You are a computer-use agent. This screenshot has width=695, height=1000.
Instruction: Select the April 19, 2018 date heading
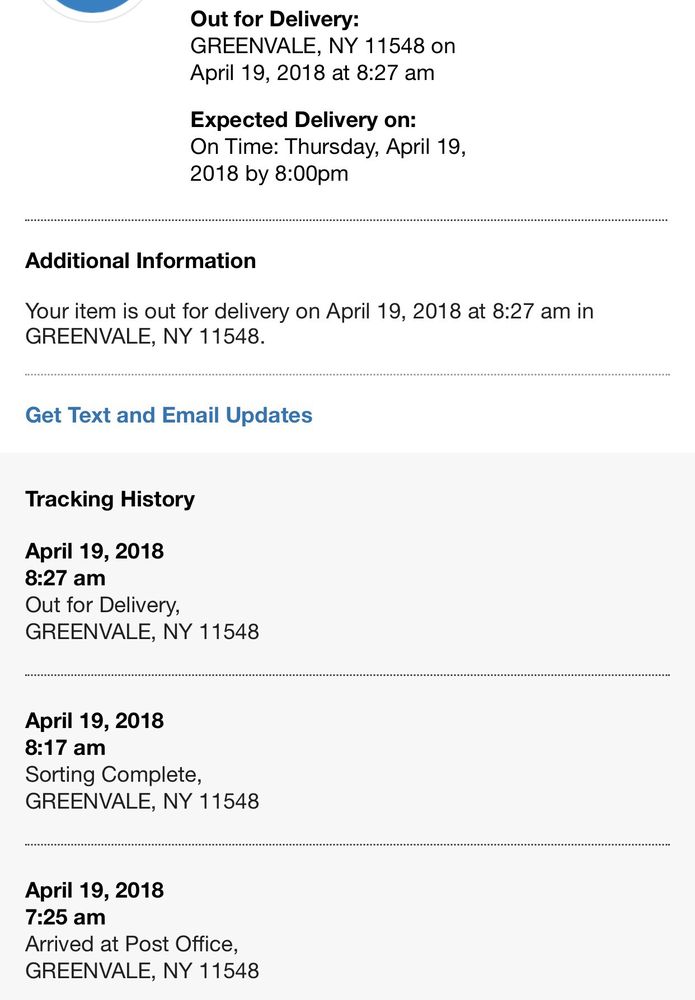pos(95,550)
